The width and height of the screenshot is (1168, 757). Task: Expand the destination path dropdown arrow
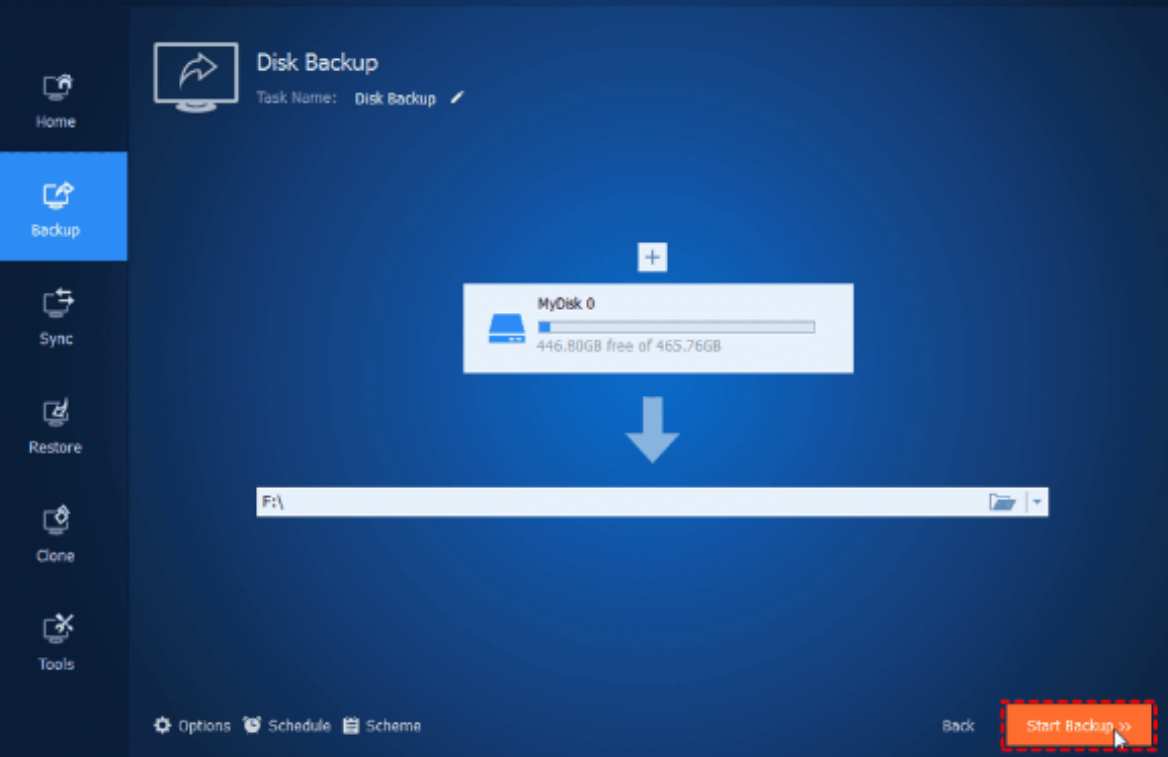point(1037,503)
